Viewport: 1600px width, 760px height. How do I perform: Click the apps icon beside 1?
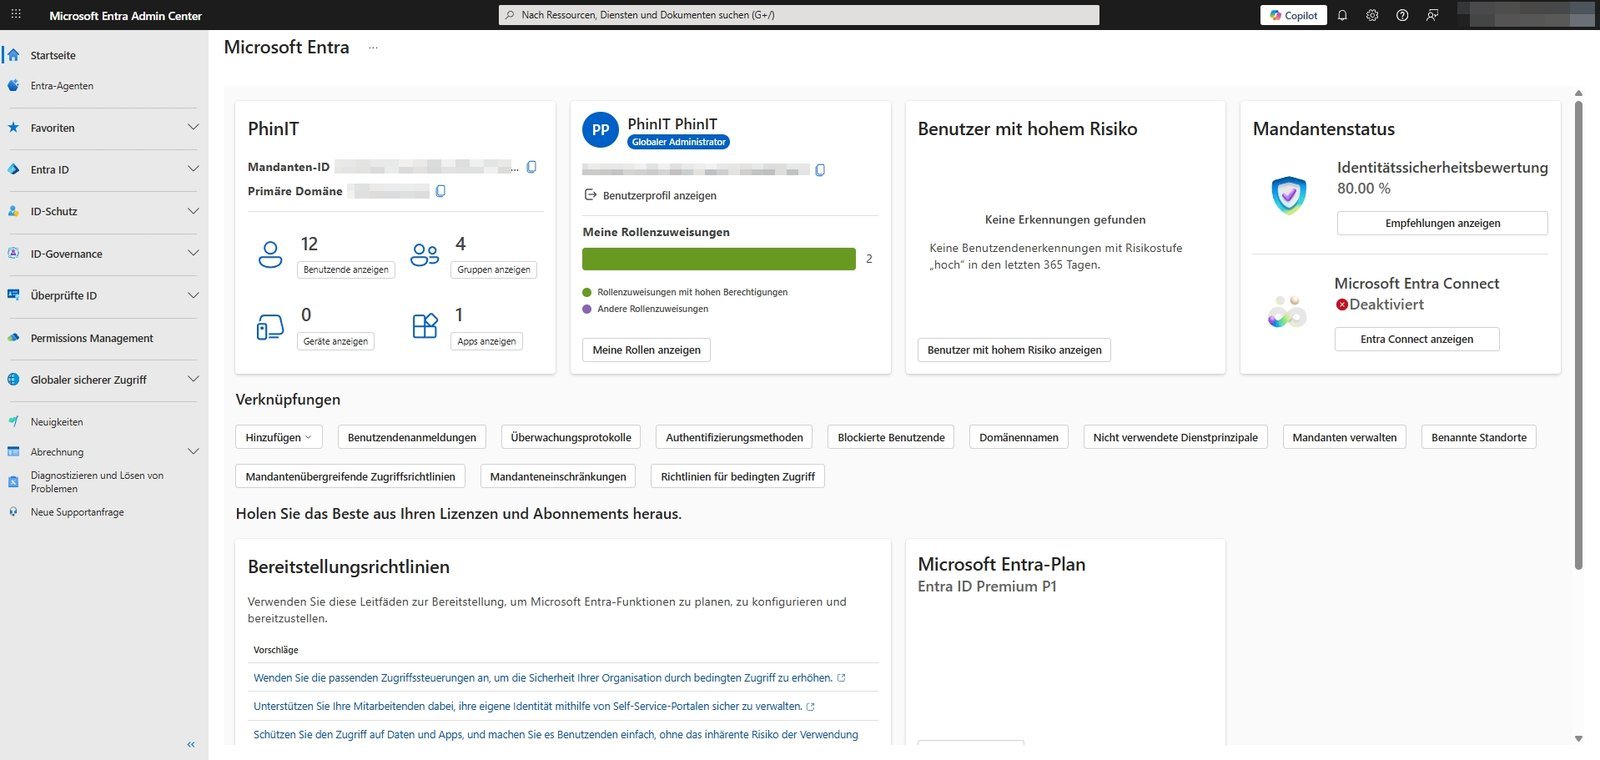pyautogui.click(x=425, y=326)
